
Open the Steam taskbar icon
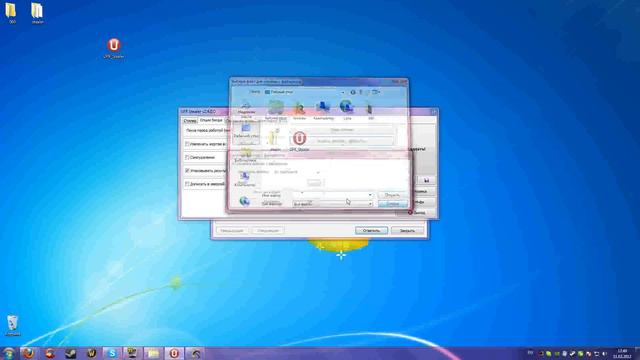click(x=71, y=353)
